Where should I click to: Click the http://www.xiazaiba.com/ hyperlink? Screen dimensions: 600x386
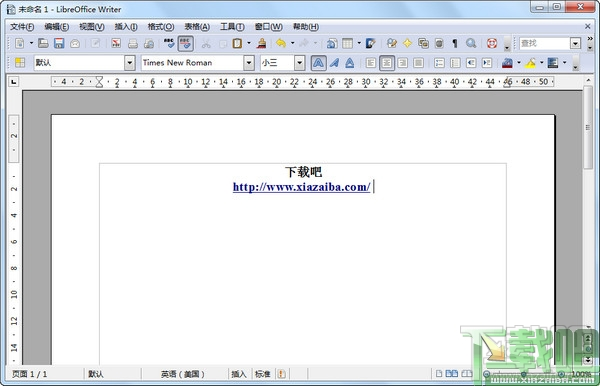pyautogui.click(x=302, y=187)
